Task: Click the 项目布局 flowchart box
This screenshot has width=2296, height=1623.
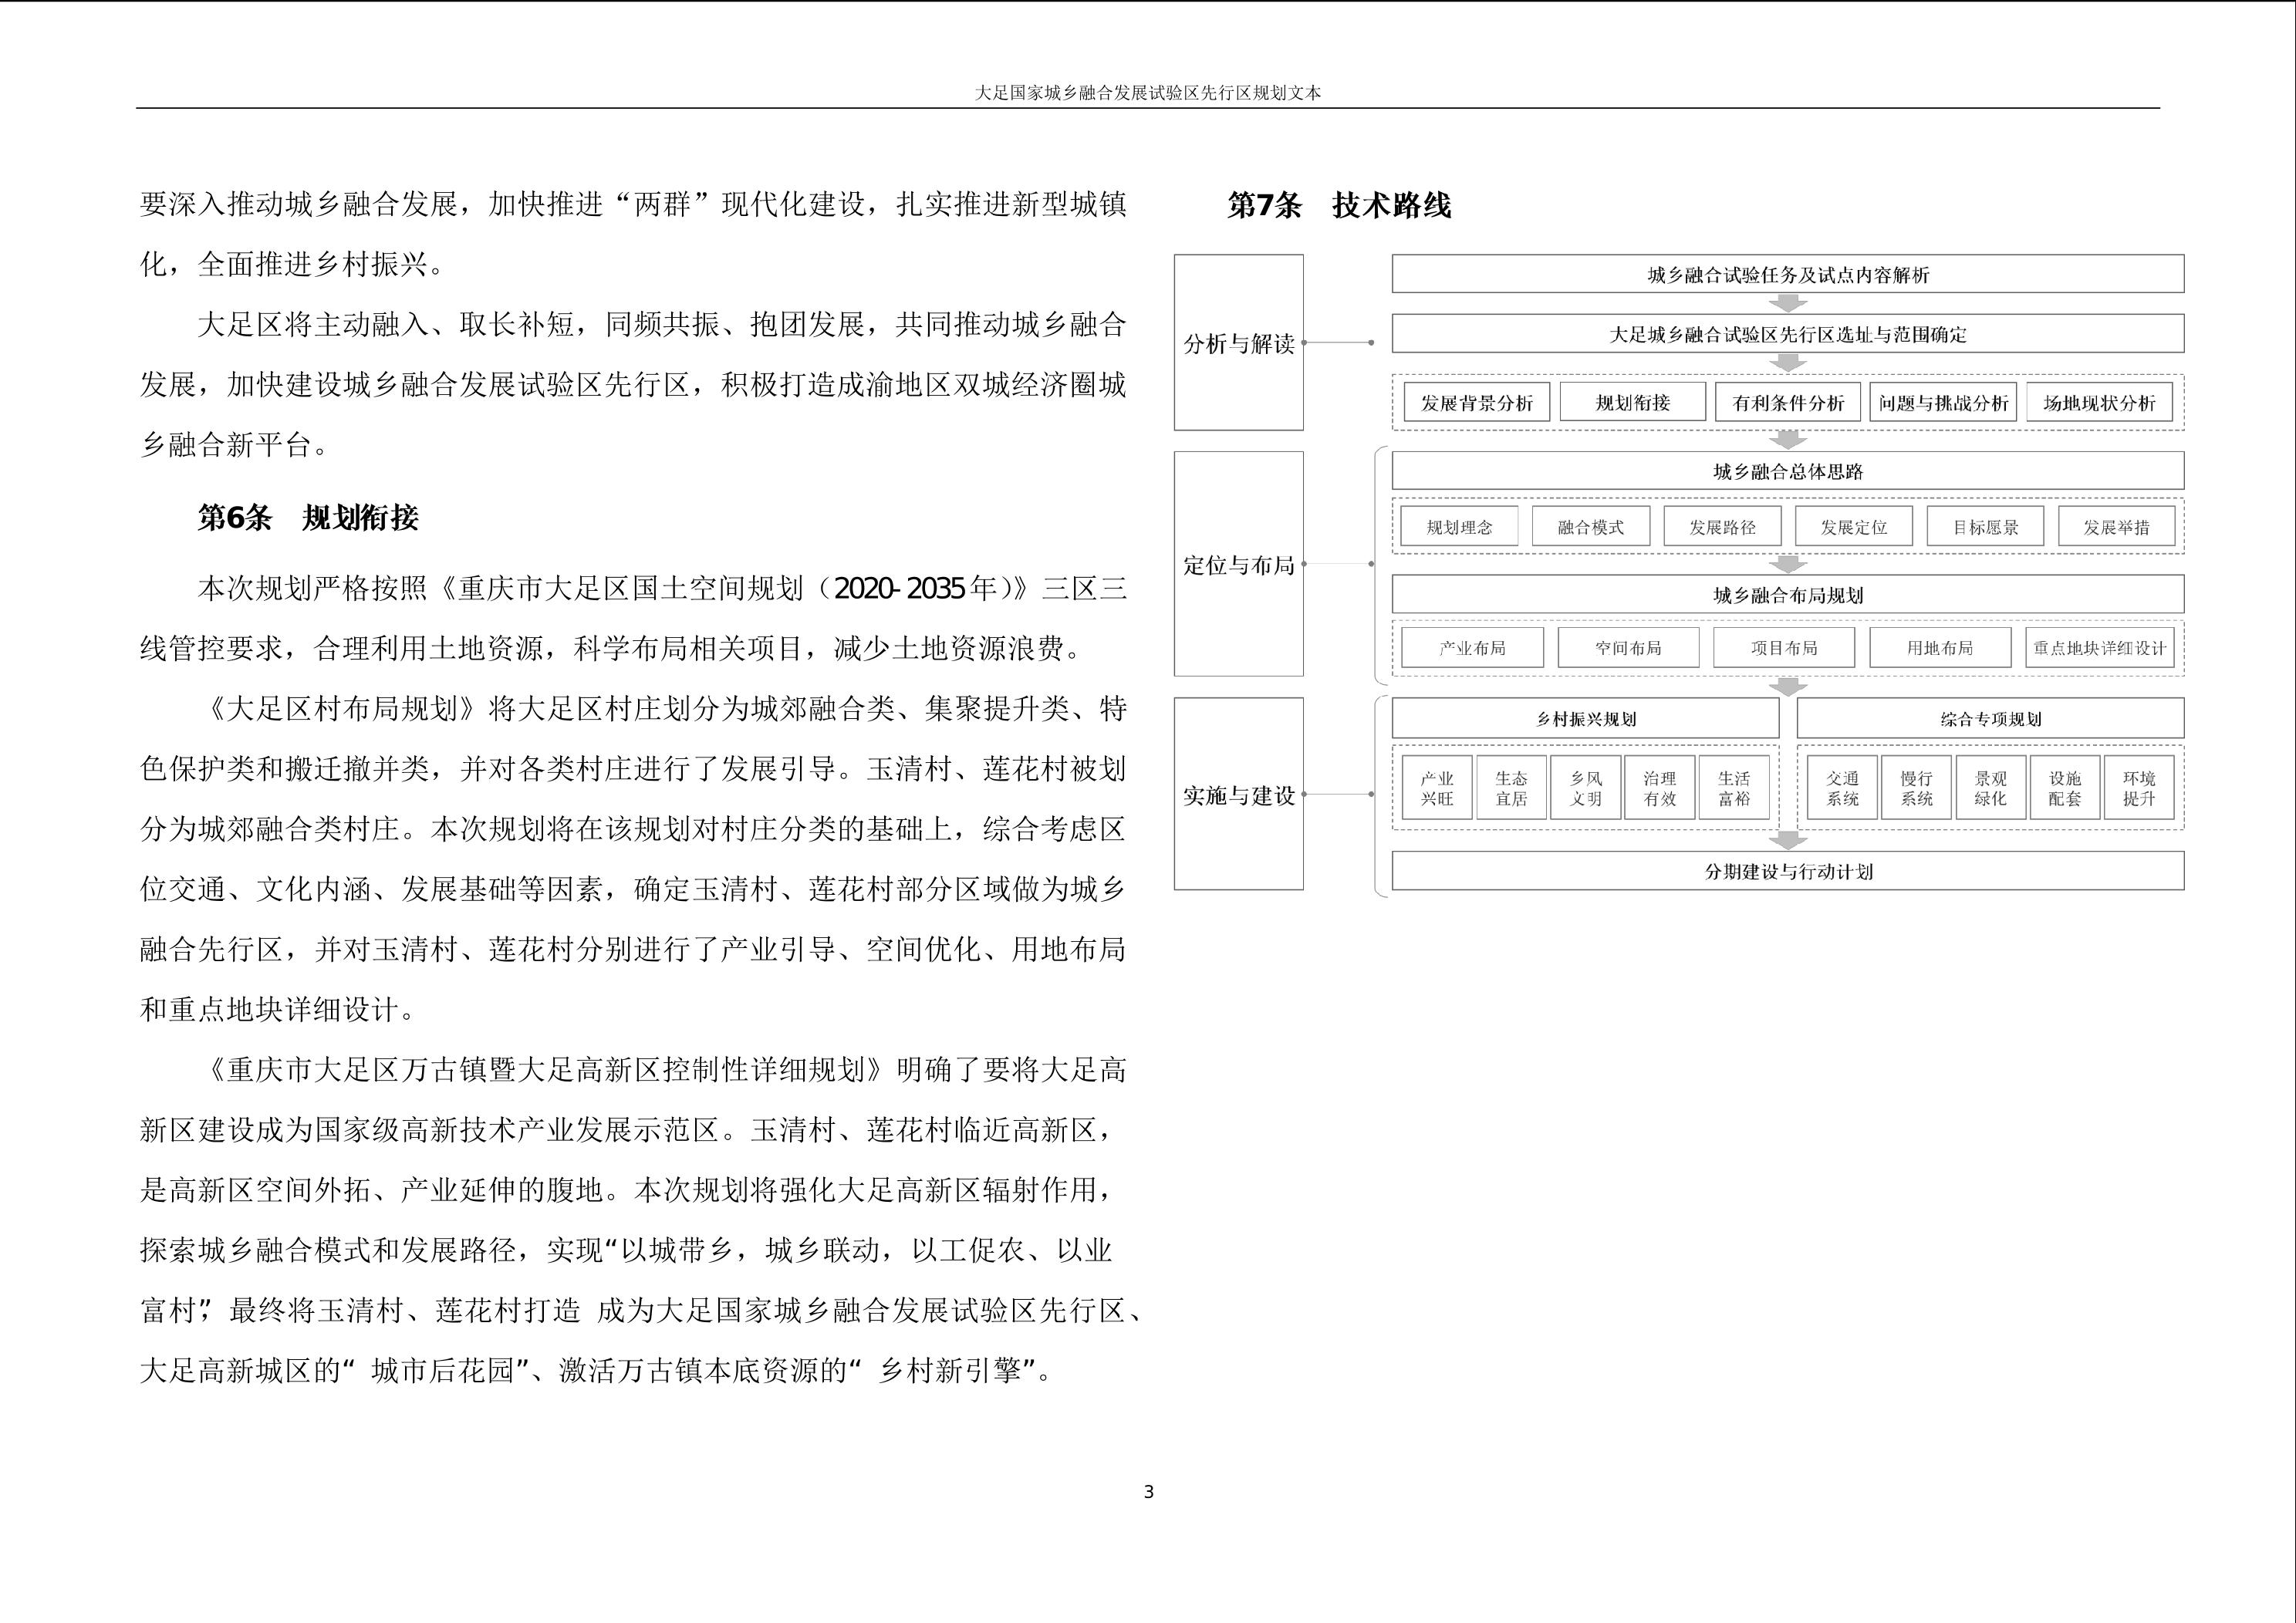Action: point(1784,647)
